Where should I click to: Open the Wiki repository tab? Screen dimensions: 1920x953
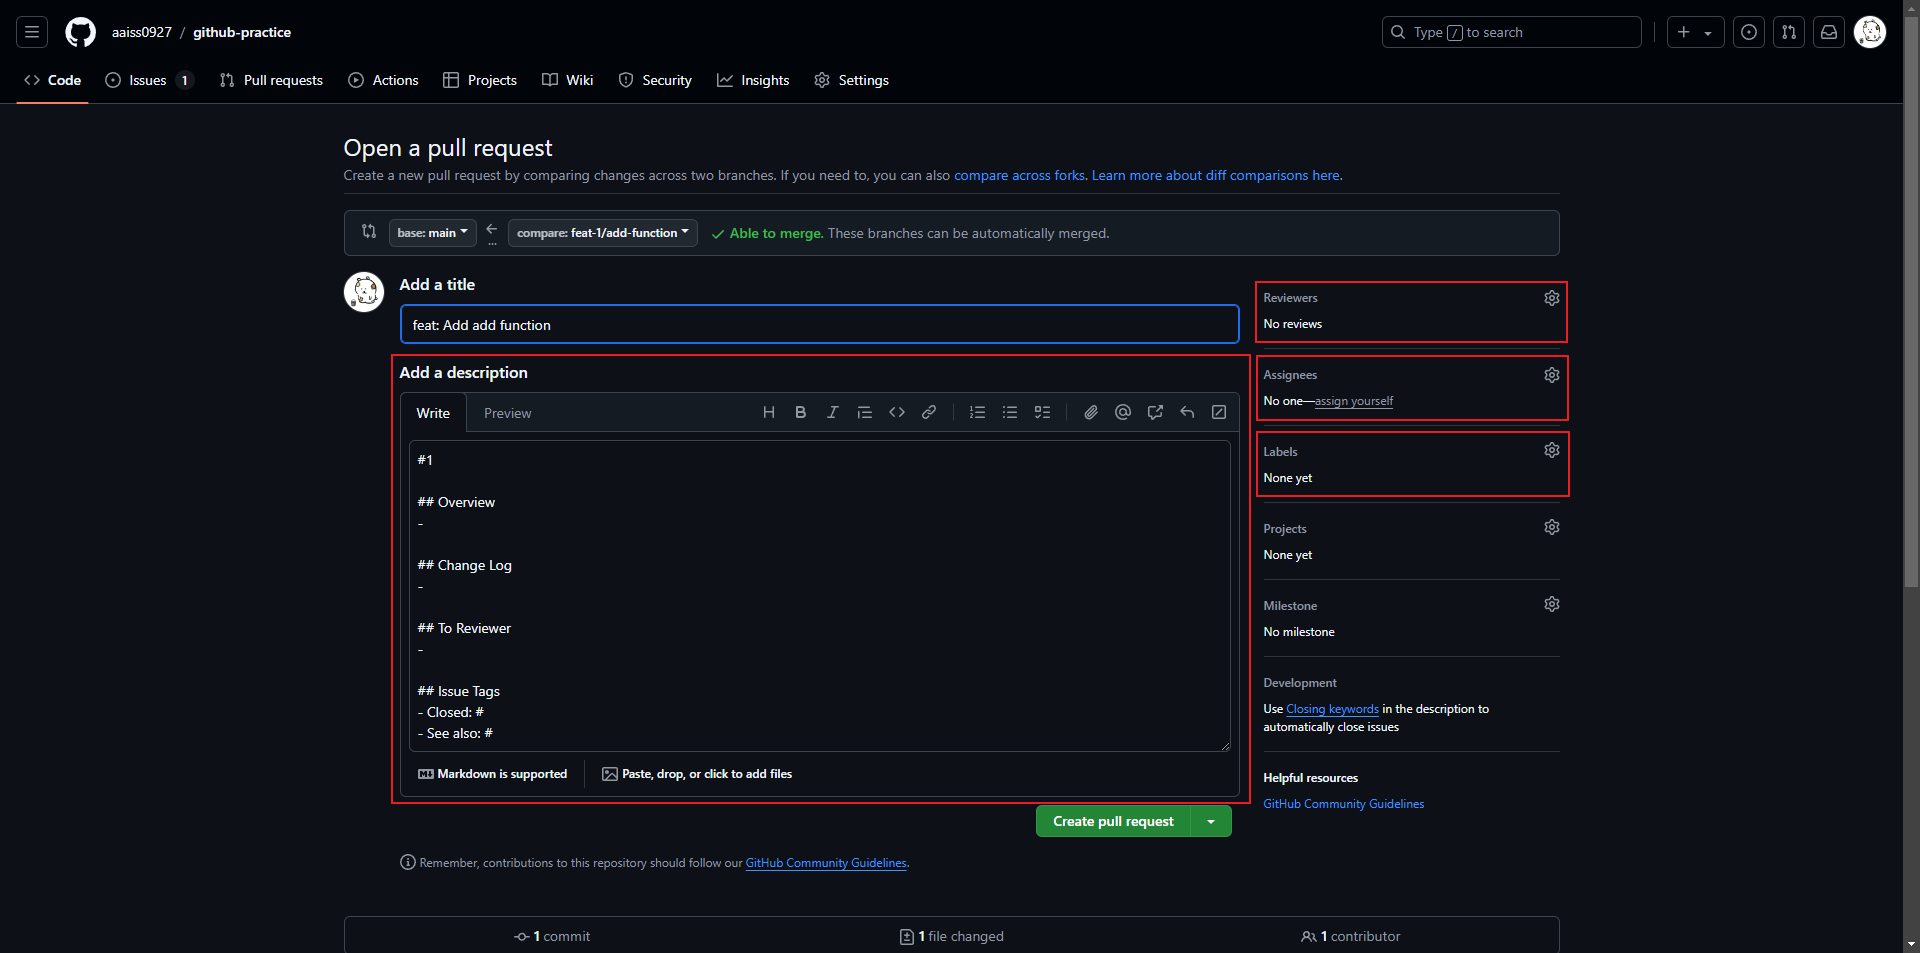coord(568,80)
